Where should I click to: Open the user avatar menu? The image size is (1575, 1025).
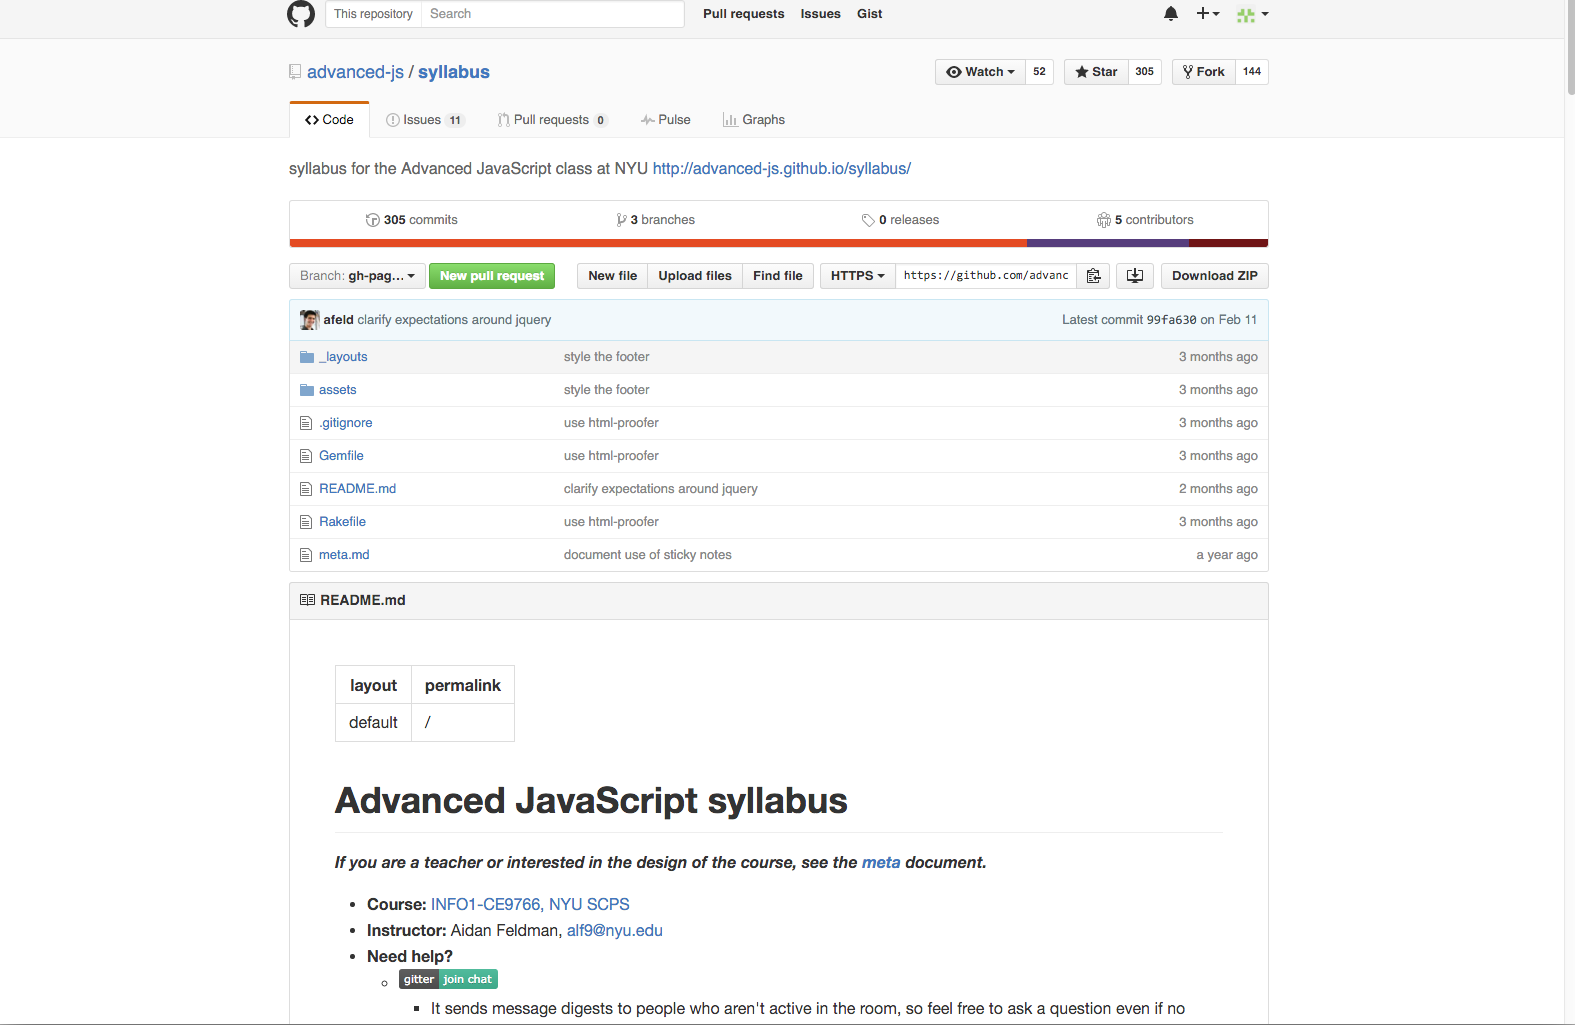pyautogui.click(x=1253, y=14)
